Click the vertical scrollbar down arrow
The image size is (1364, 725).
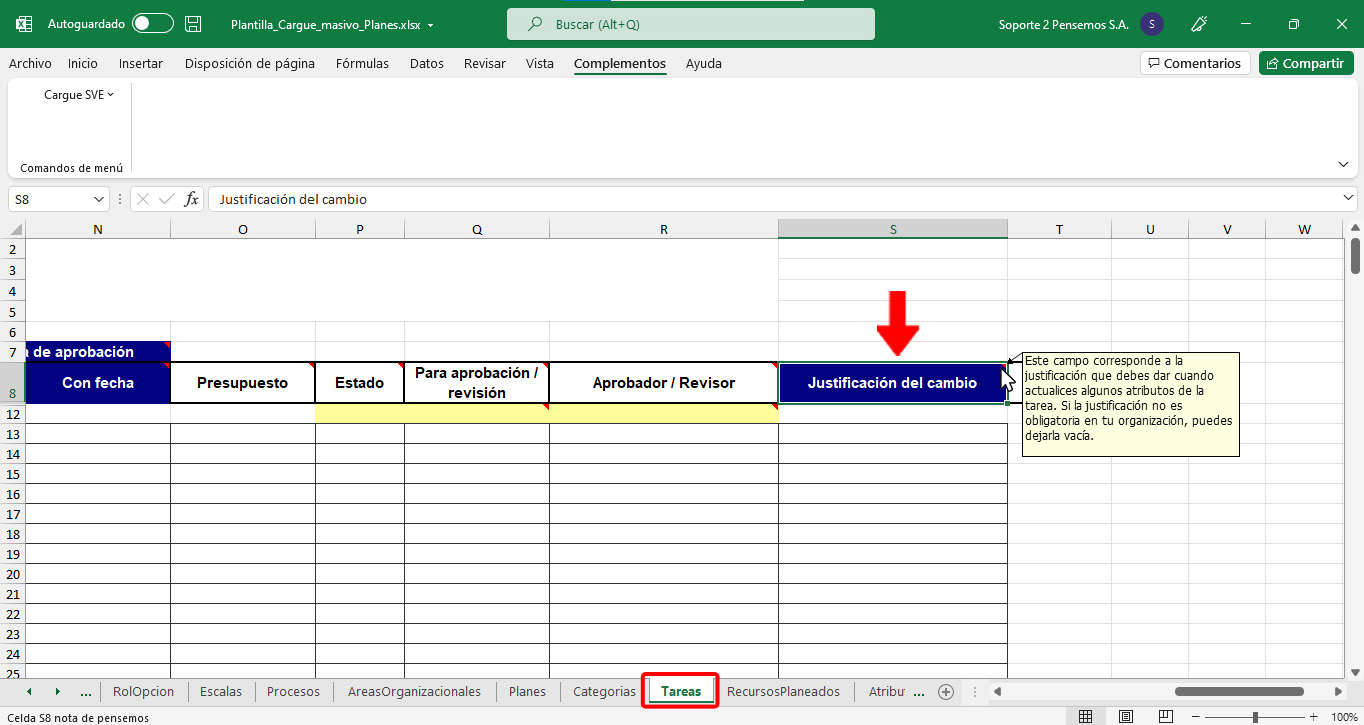click(x=1355, y=672)
